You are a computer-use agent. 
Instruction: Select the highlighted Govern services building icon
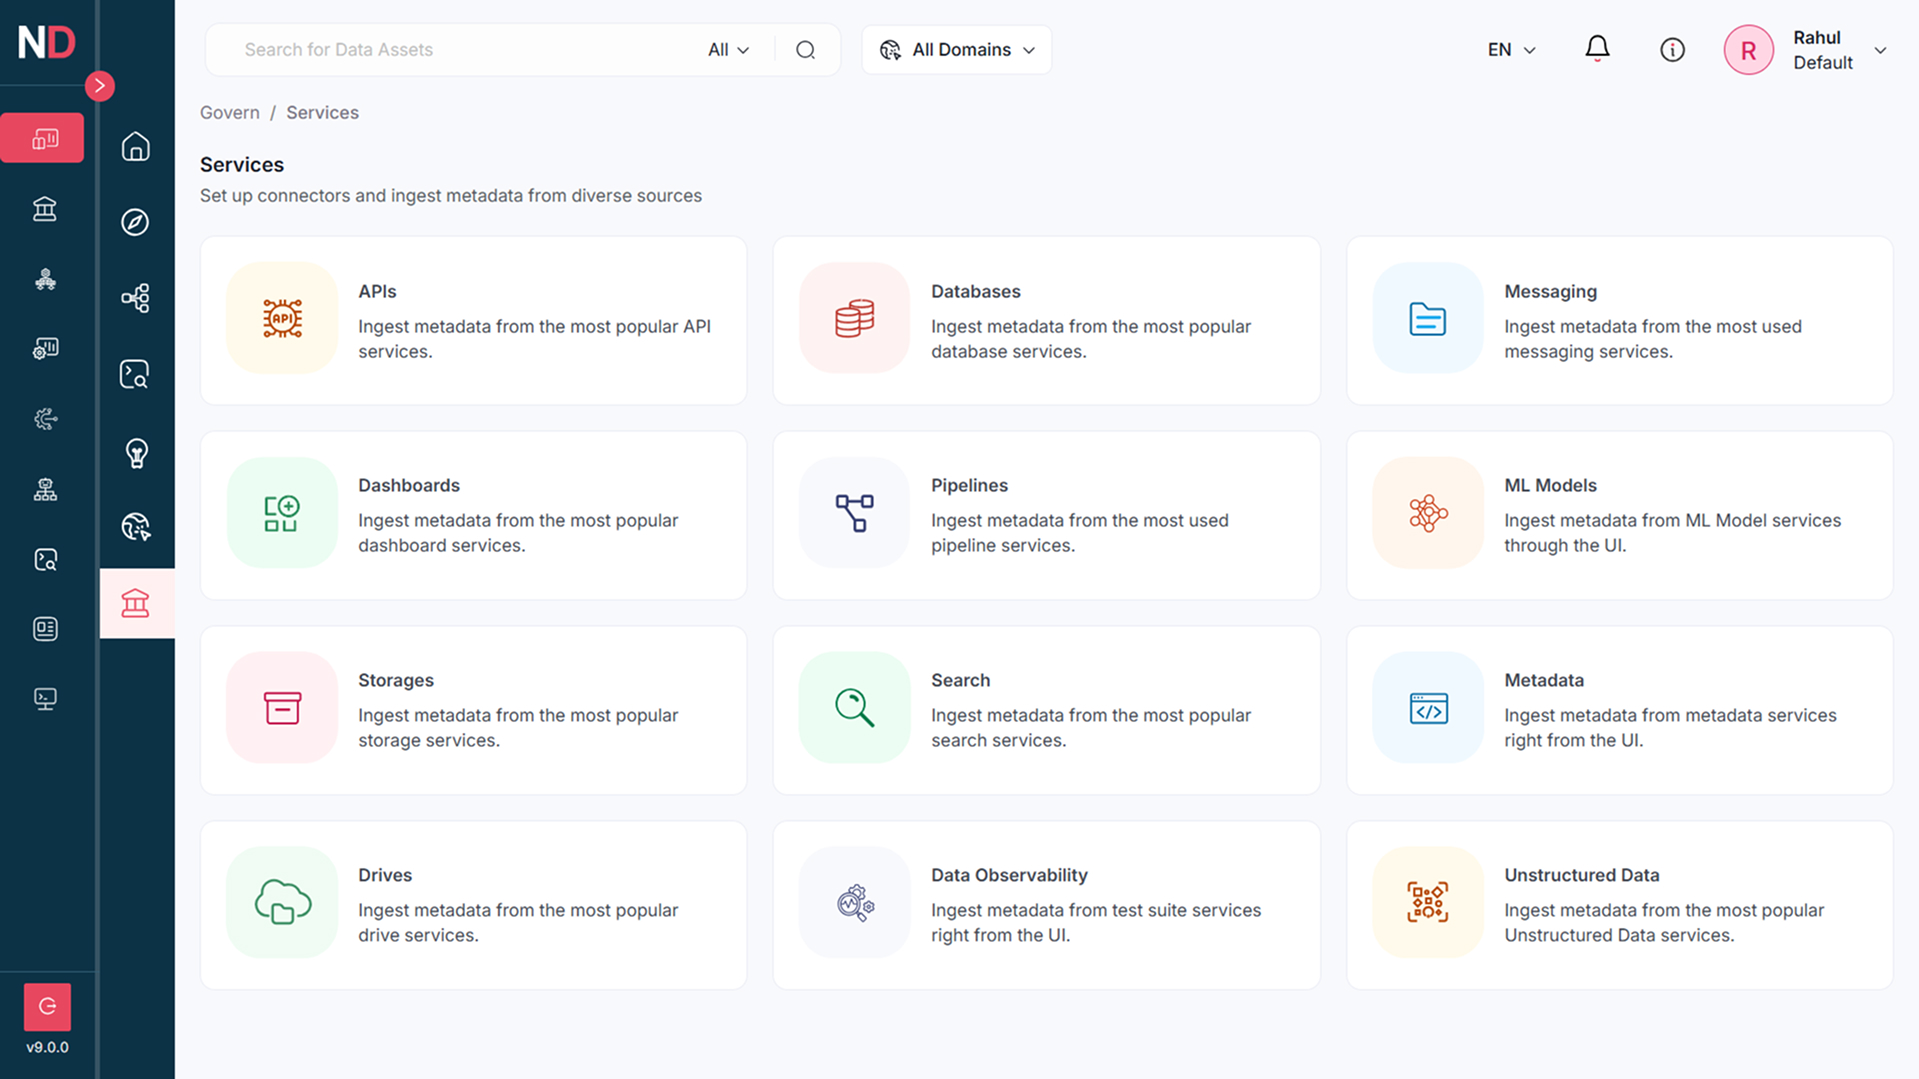[x=136, y=603]
